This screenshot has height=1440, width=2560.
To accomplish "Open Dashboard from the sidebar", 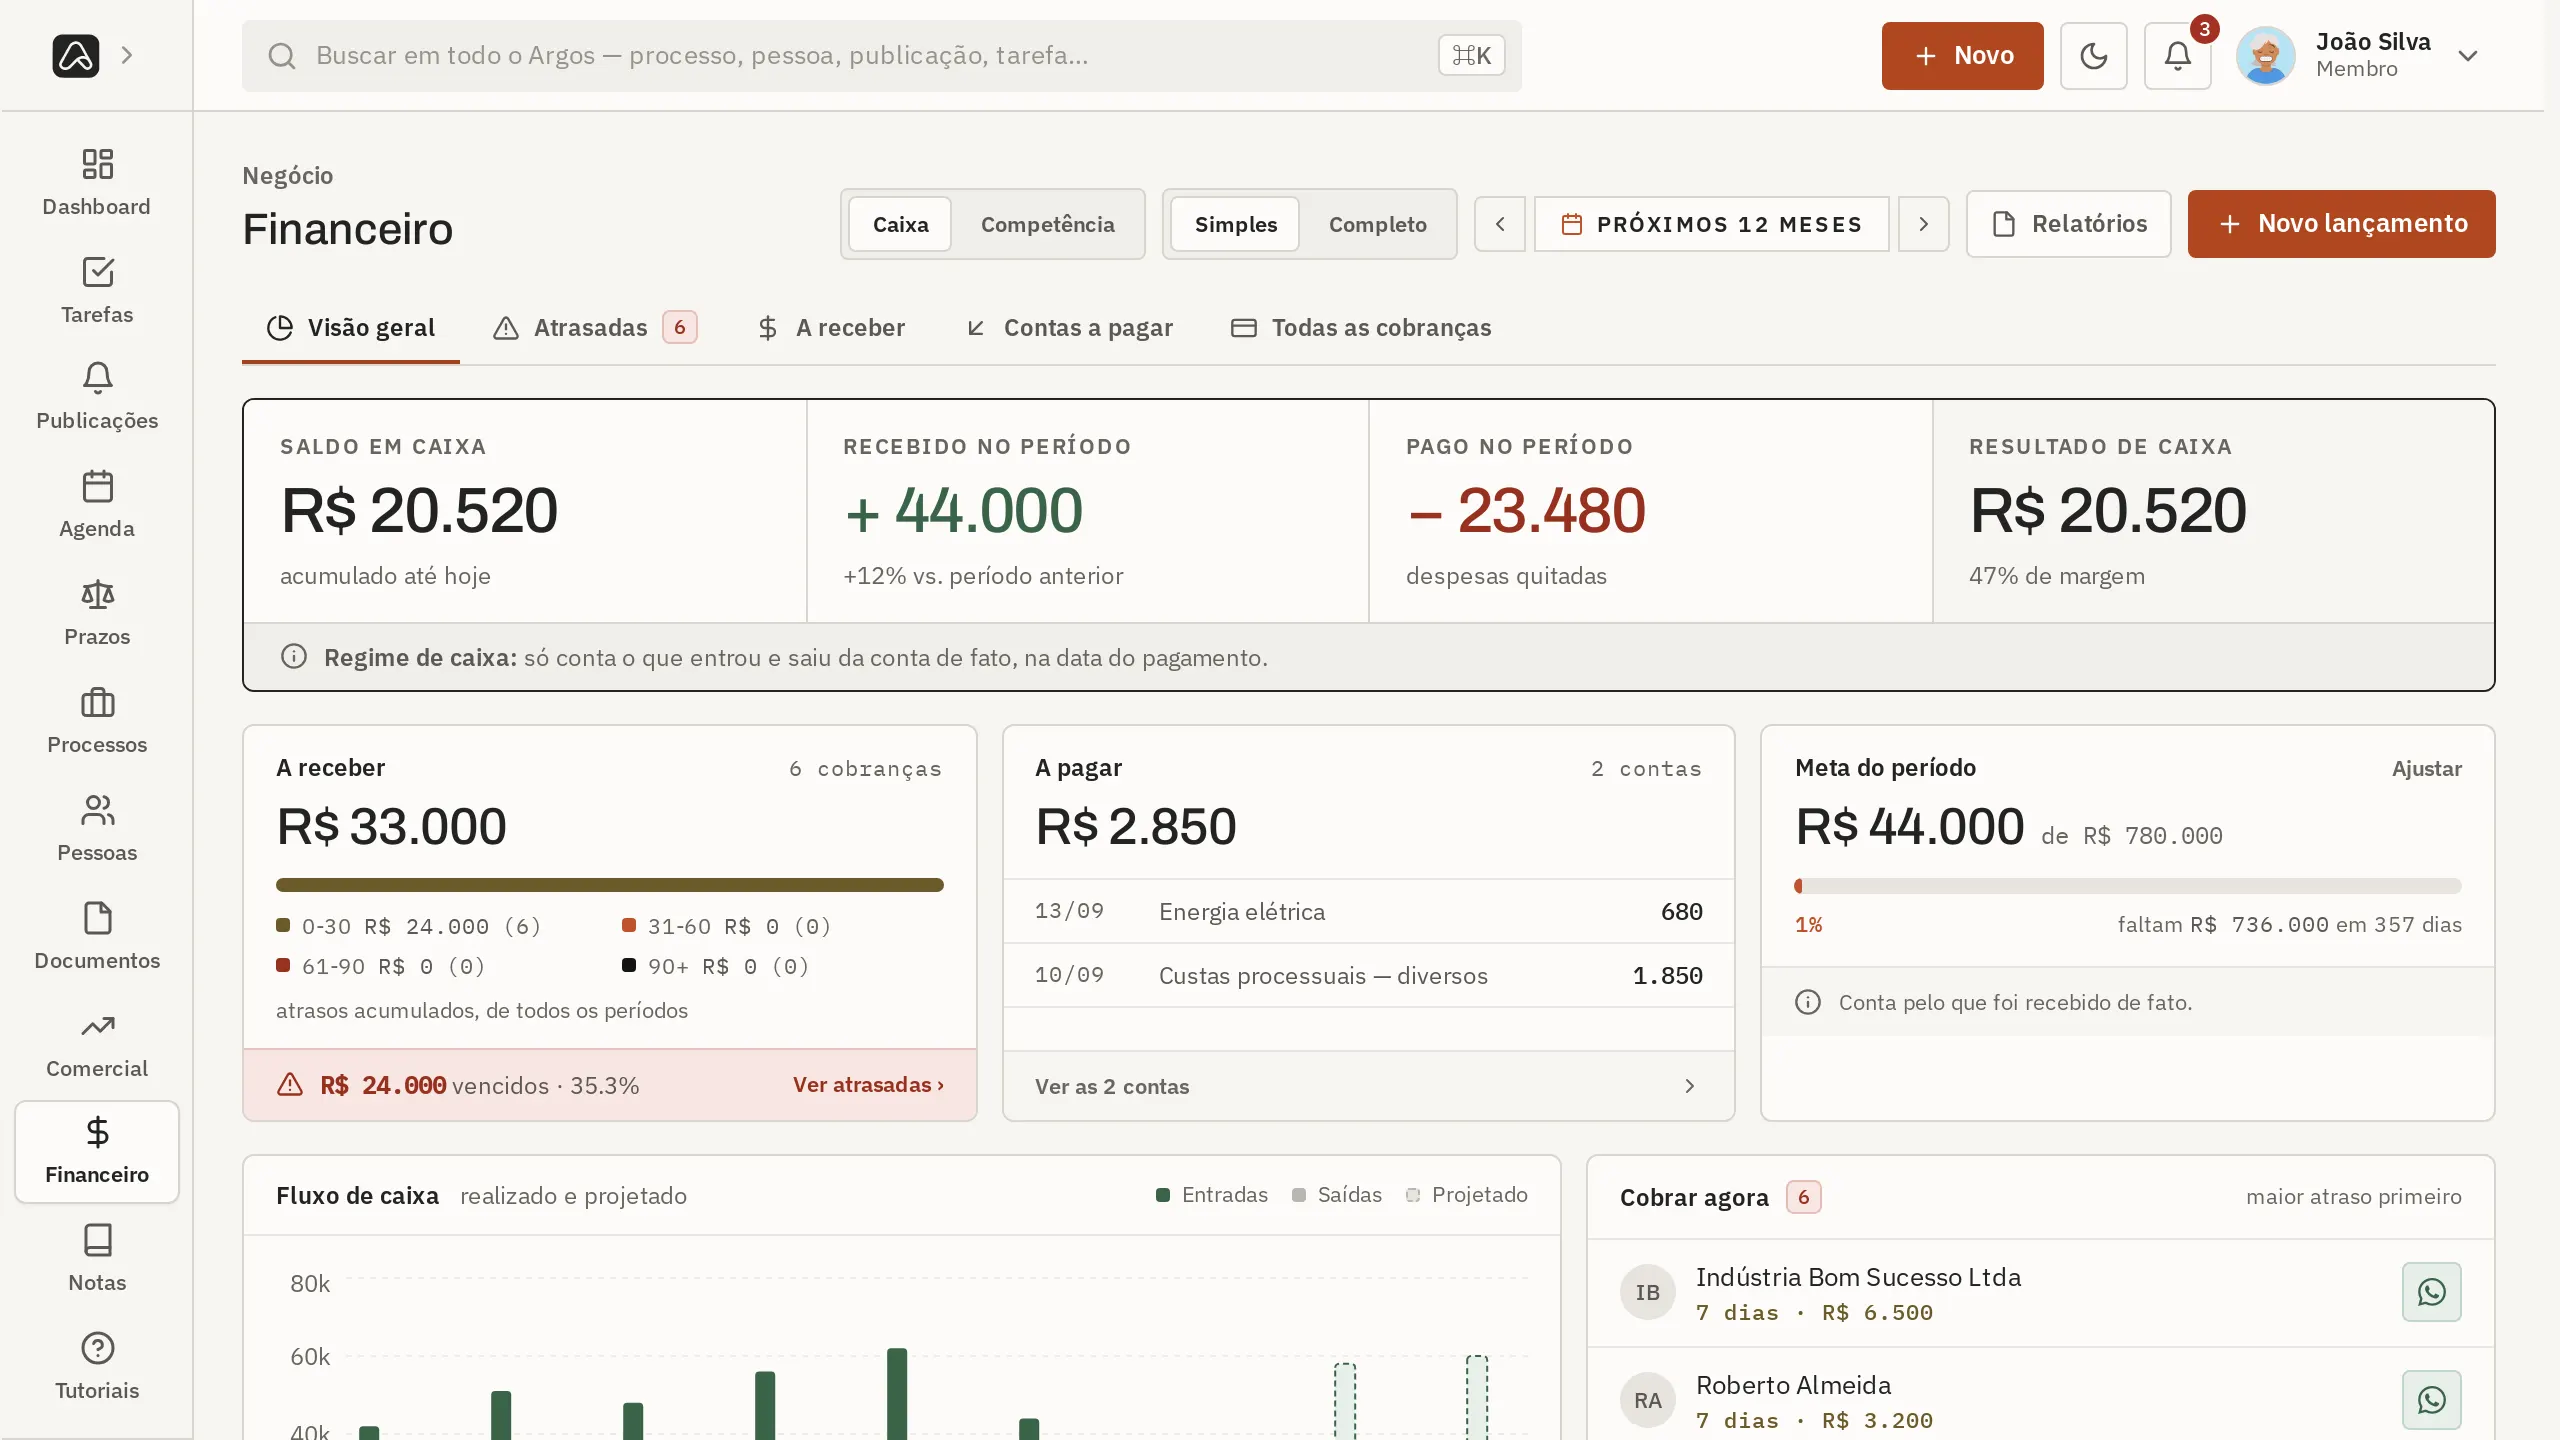I will pos(97,182).
